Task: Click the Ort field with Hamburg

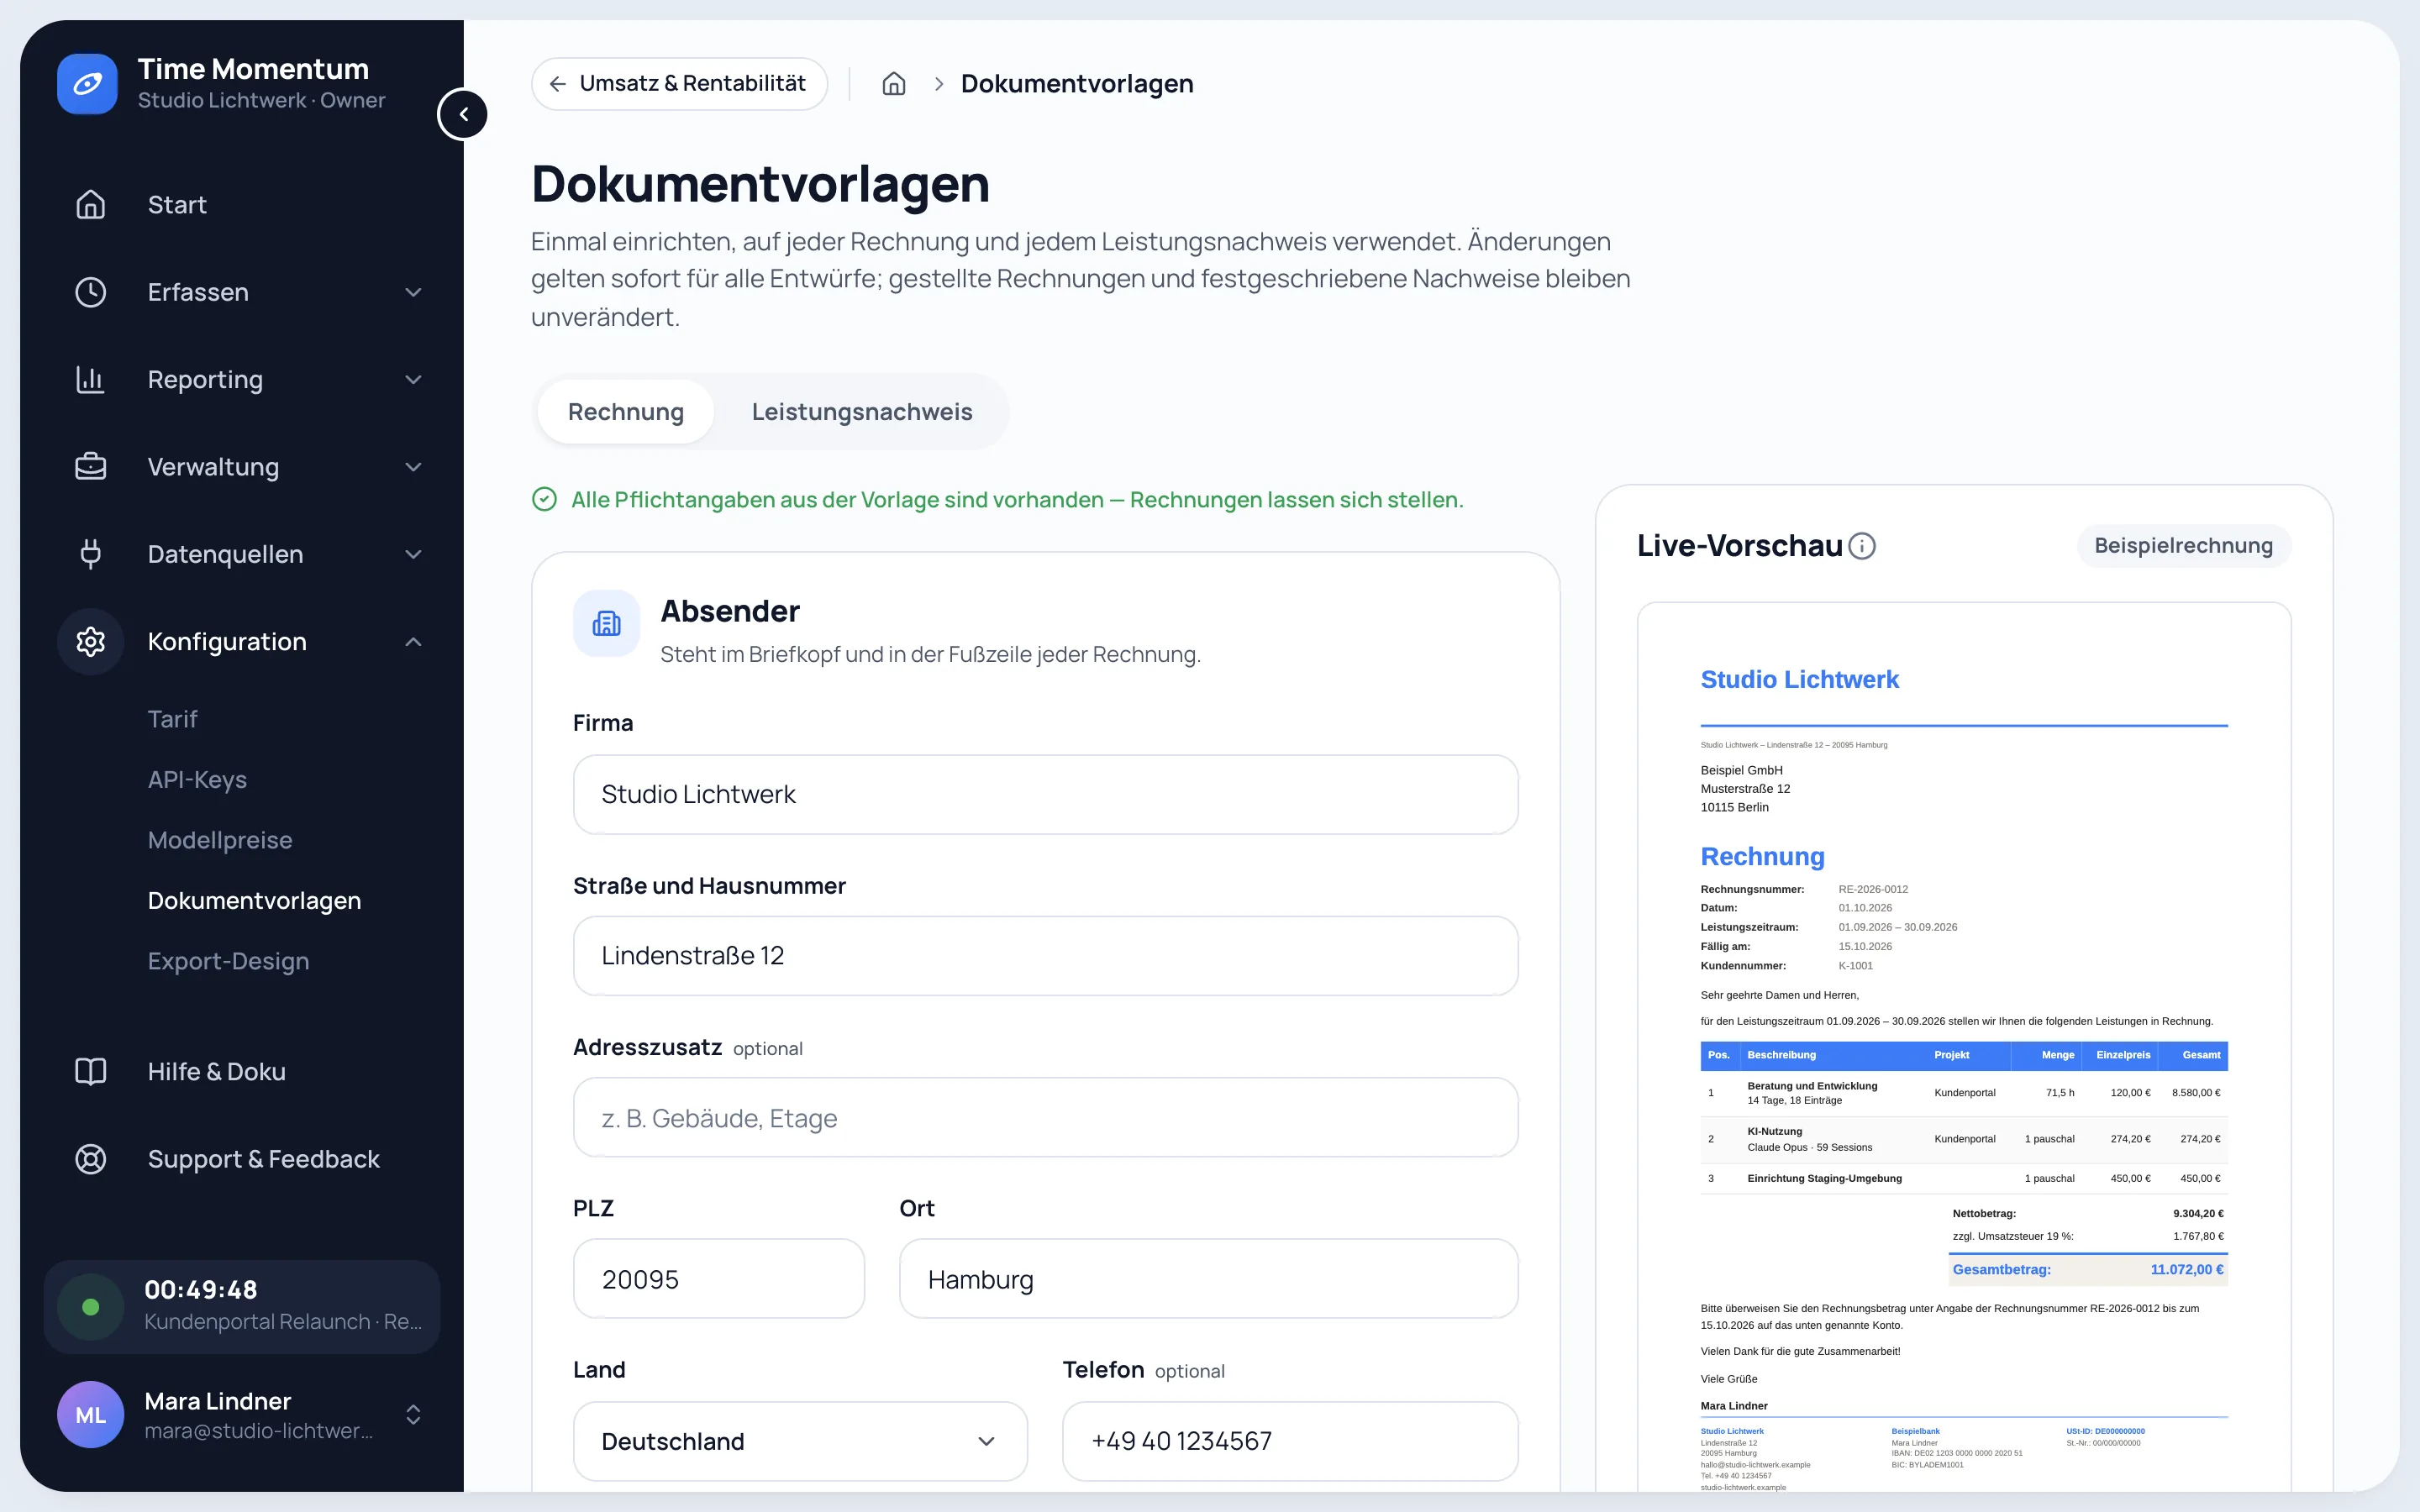Action: pyautogui.click(x=1208, y=1279)
